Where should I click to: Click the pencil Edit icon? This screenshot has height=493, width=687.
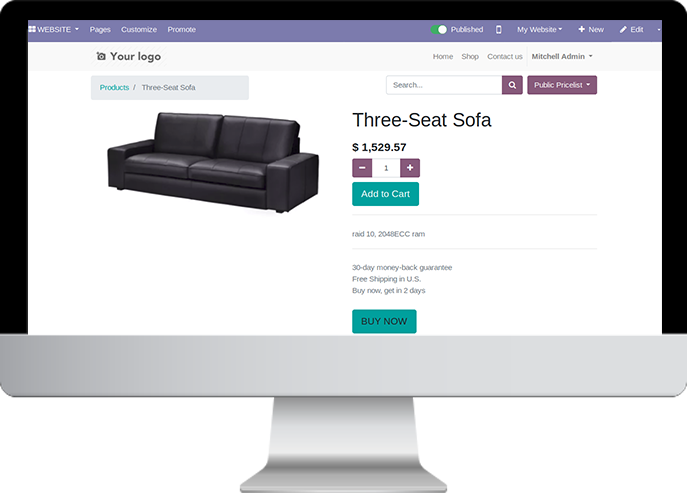[x=623, y=29]
